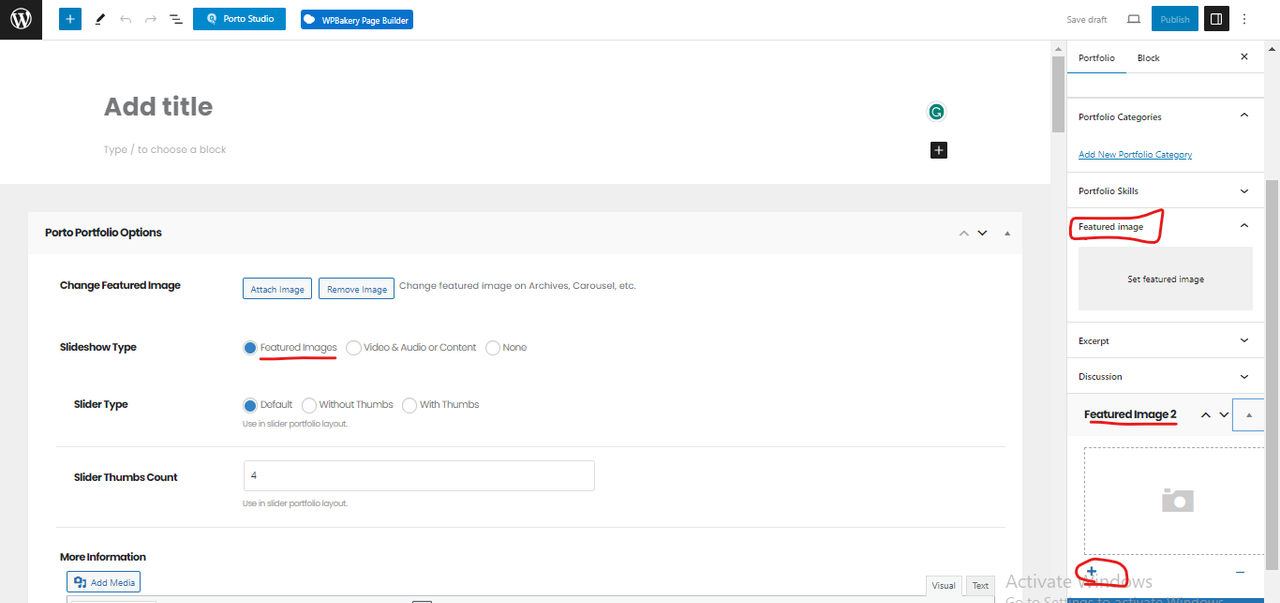Image resolution: width=1280 pixels, height=603 pixels.
Task: Move Porto Portfolio Options panel up
Action: pos(964,233)
